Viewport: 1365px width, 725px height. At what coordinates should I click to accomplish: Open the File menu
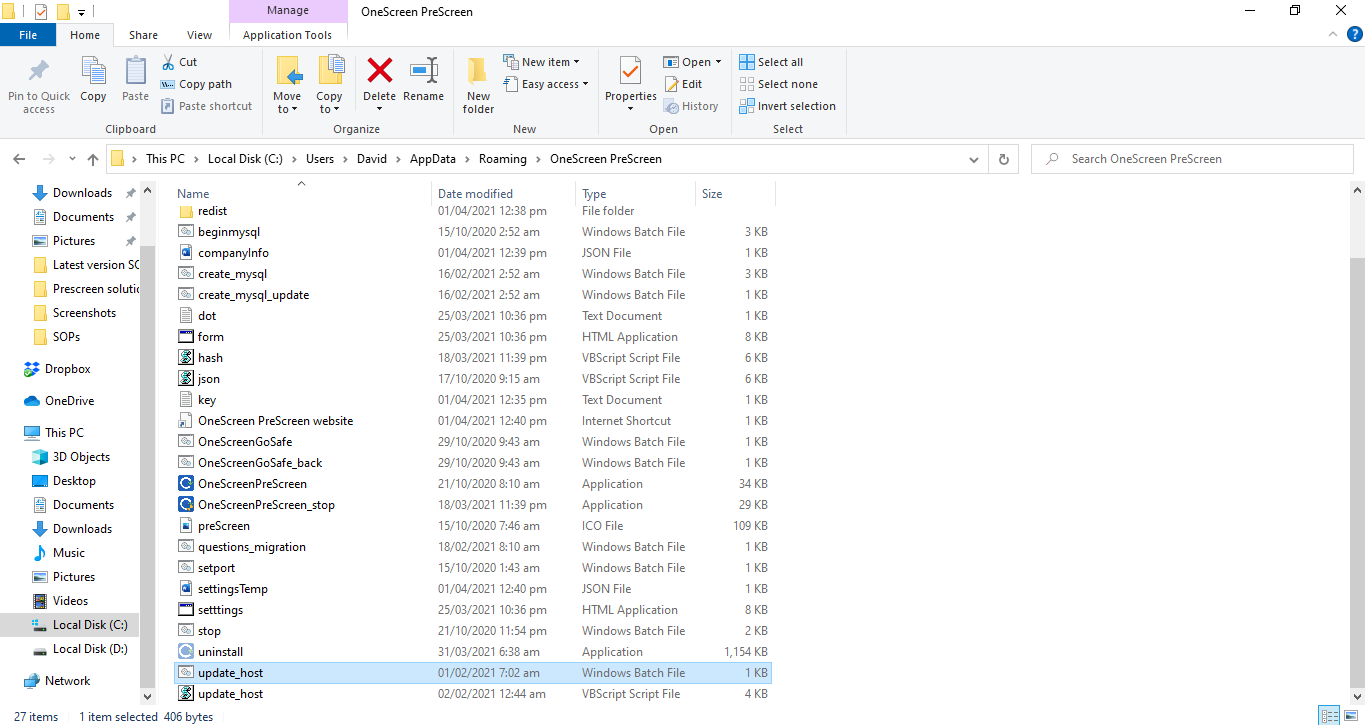28,35
